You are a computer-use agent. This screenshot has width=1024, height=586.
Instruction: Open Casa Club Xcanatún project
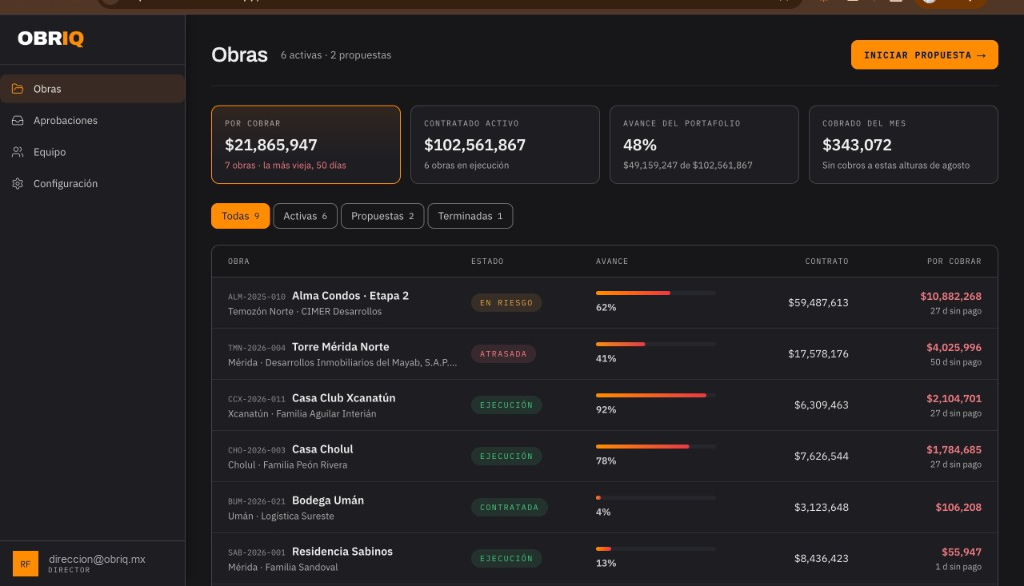pyautogui.click(x=344, y=398)
